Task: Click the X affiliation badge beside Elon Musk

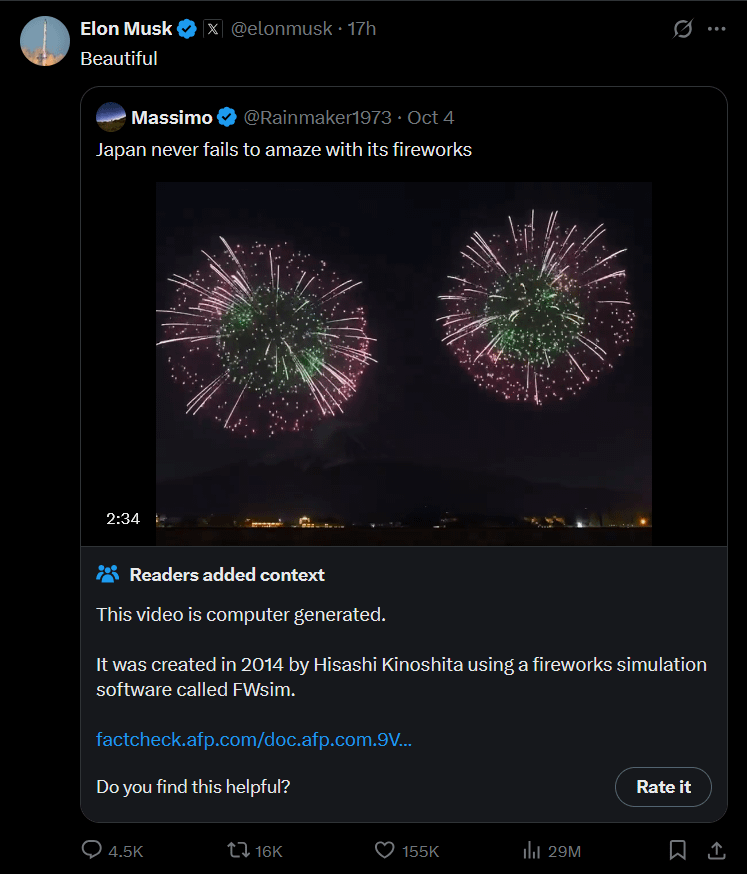Action: 213,29
